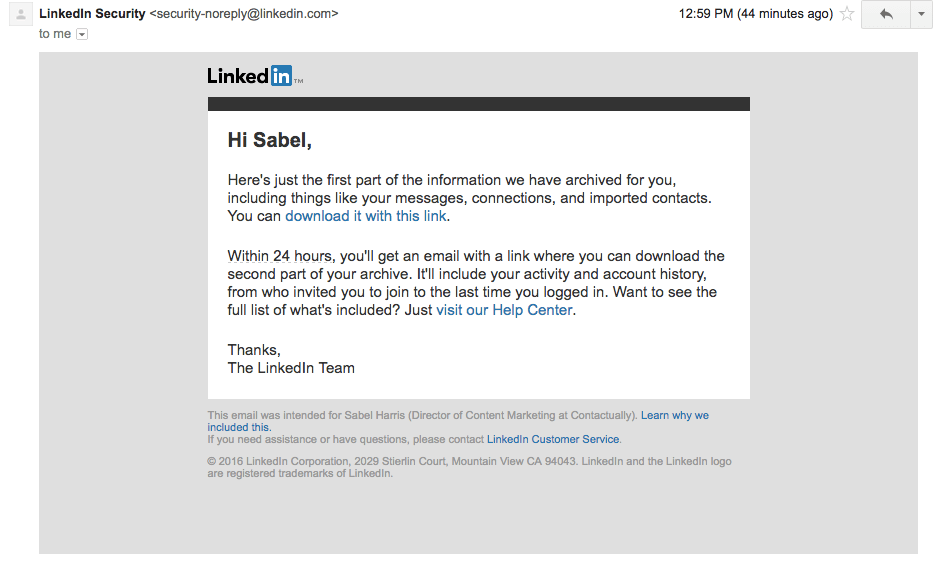Follow the 'visit our Help Center' link
Screen dimensions: 949x569
504,310
